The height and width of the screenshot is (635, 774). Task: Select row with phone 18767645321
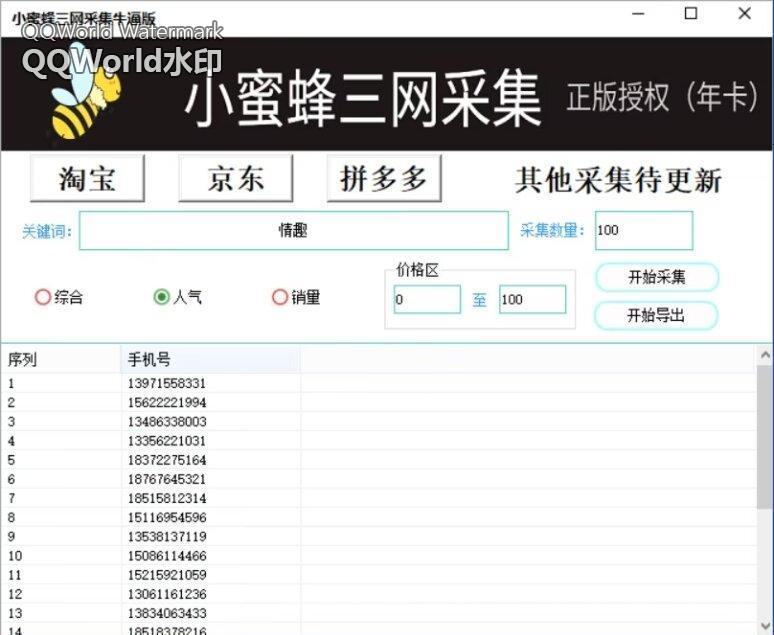(x=378, y=479)
